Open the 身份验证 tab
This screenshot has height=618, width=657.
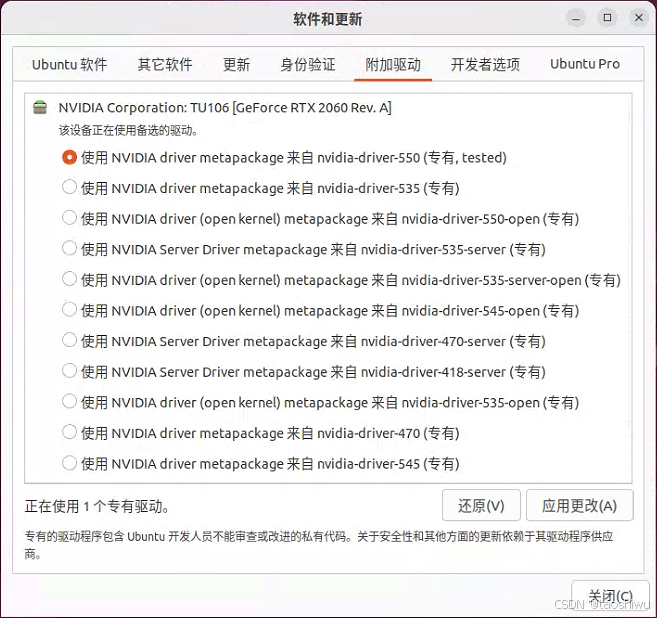(308, 64)
